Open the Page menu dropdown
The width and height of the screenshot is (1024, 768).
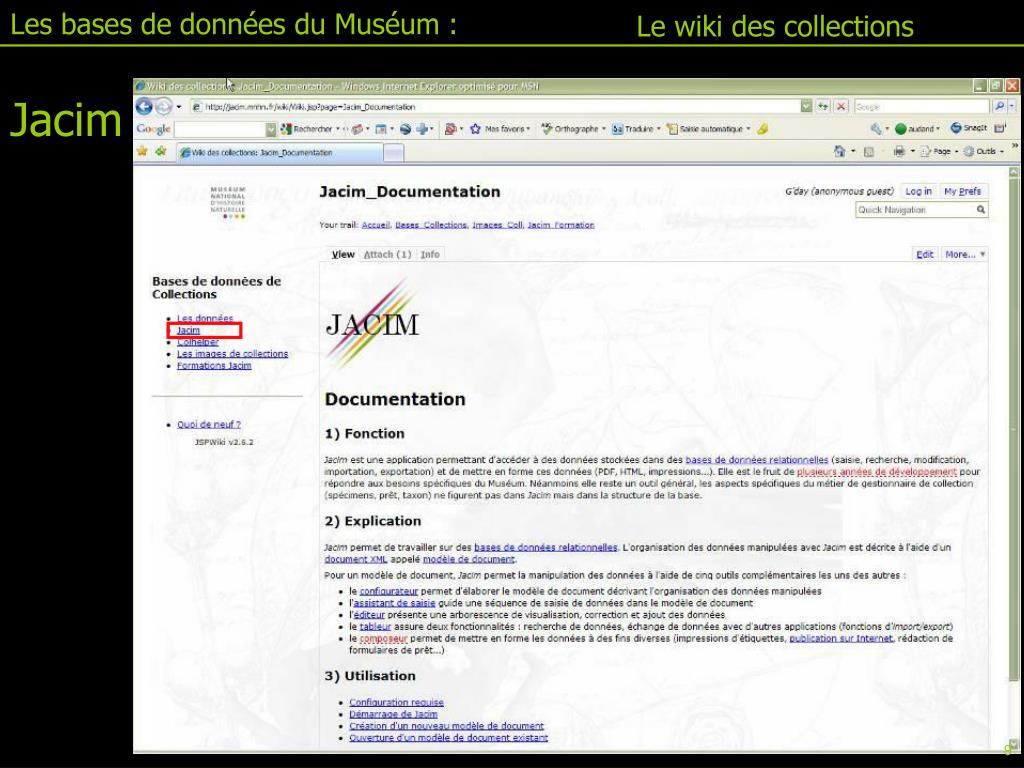tap(938, 152)
